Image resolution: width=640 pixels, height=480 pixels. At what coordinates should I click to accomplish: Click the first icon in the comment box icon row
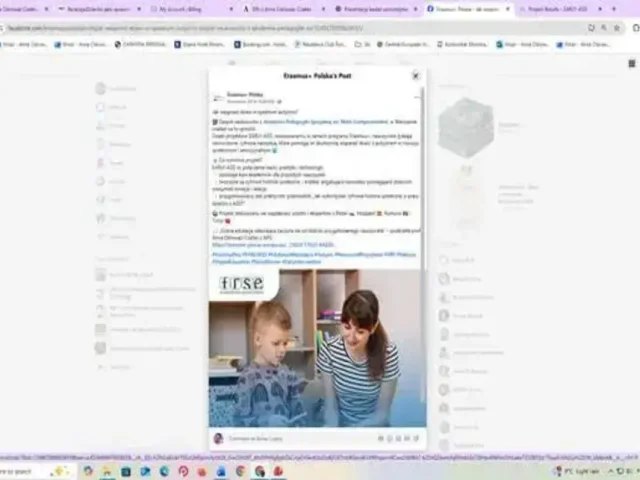coord(381,438)
